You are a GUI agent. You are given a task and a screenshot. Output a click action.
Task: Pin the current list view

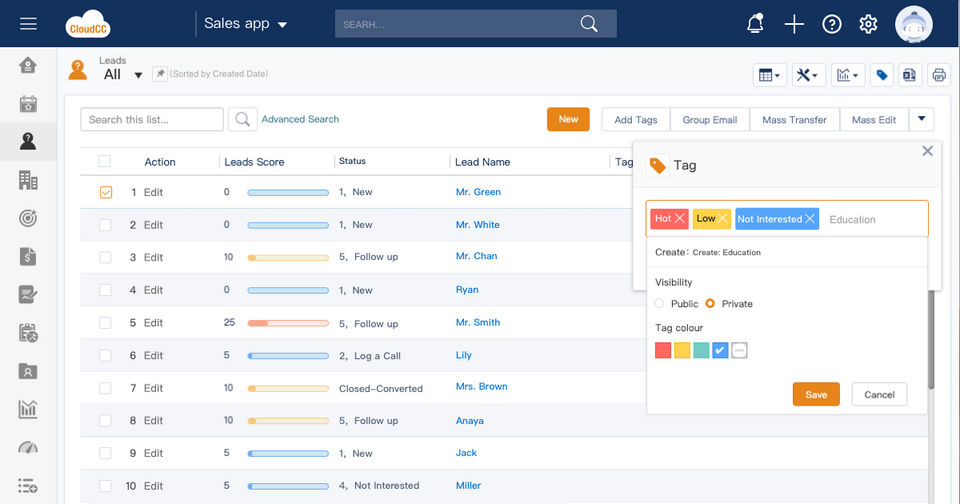pyautogui.click(x=160, y=73)
